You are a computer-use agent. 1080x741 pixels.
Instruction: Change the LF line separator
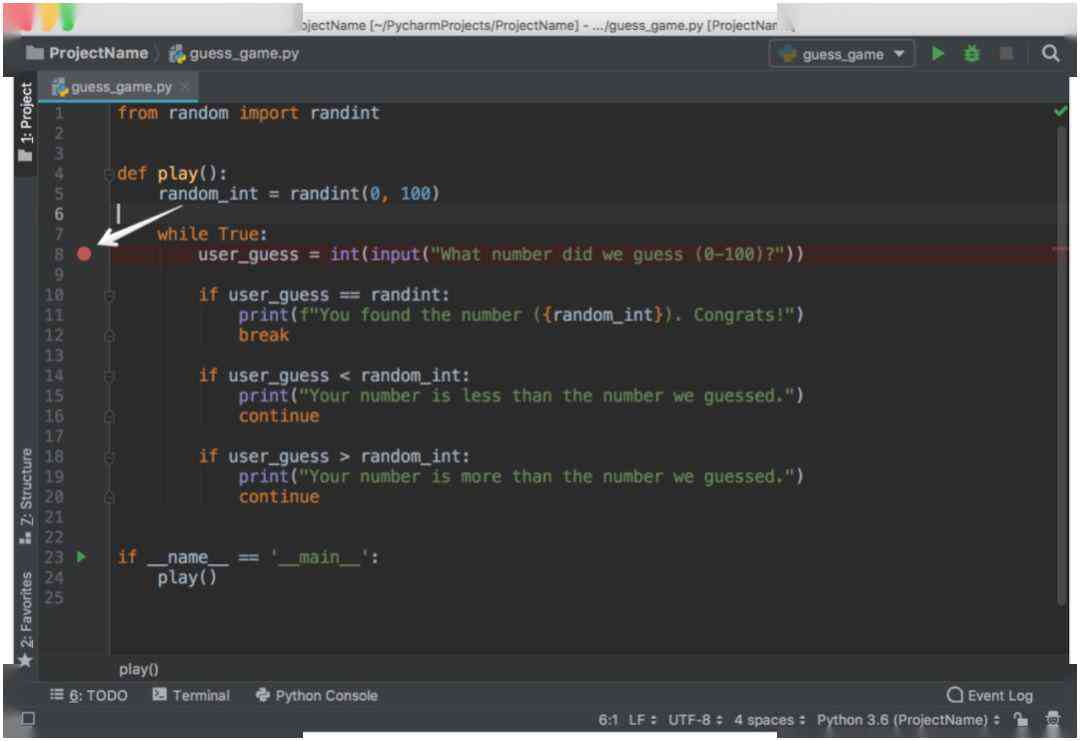[x=643, y=720]
